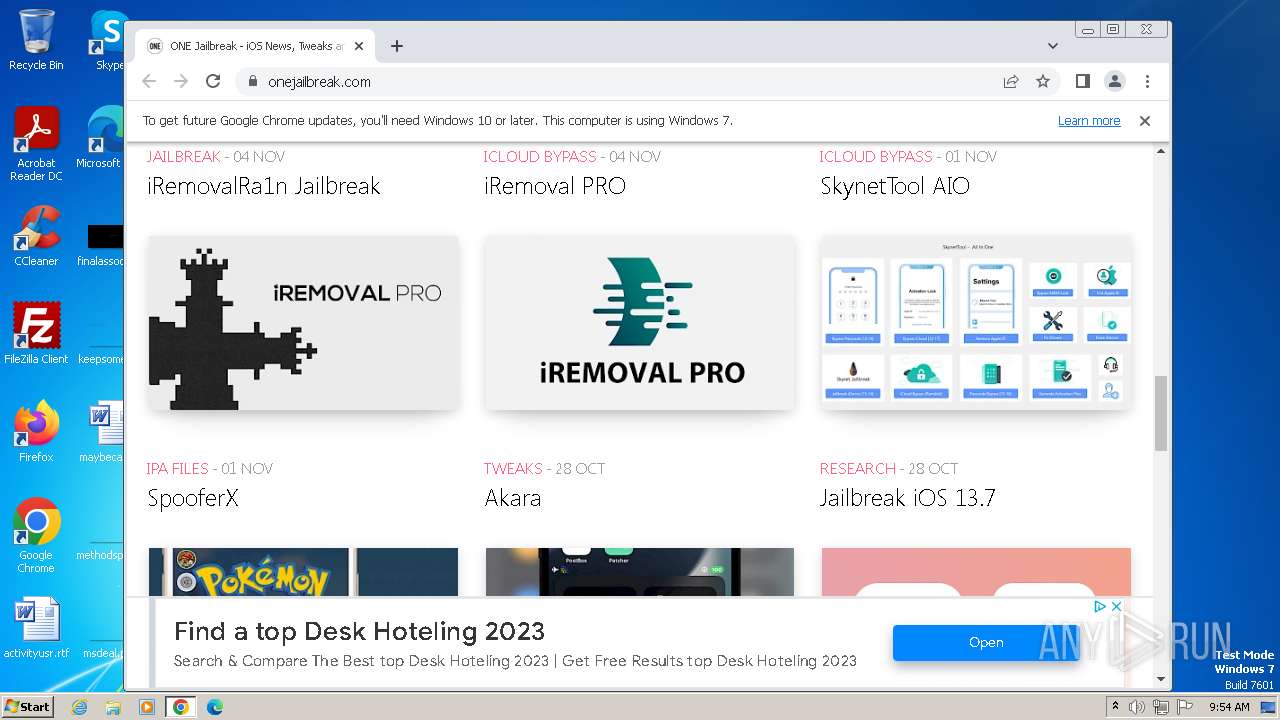The height and width of the screenshot is (720, 1280).
Task: Expand the tab search chevron
Action: point(1053,46)
